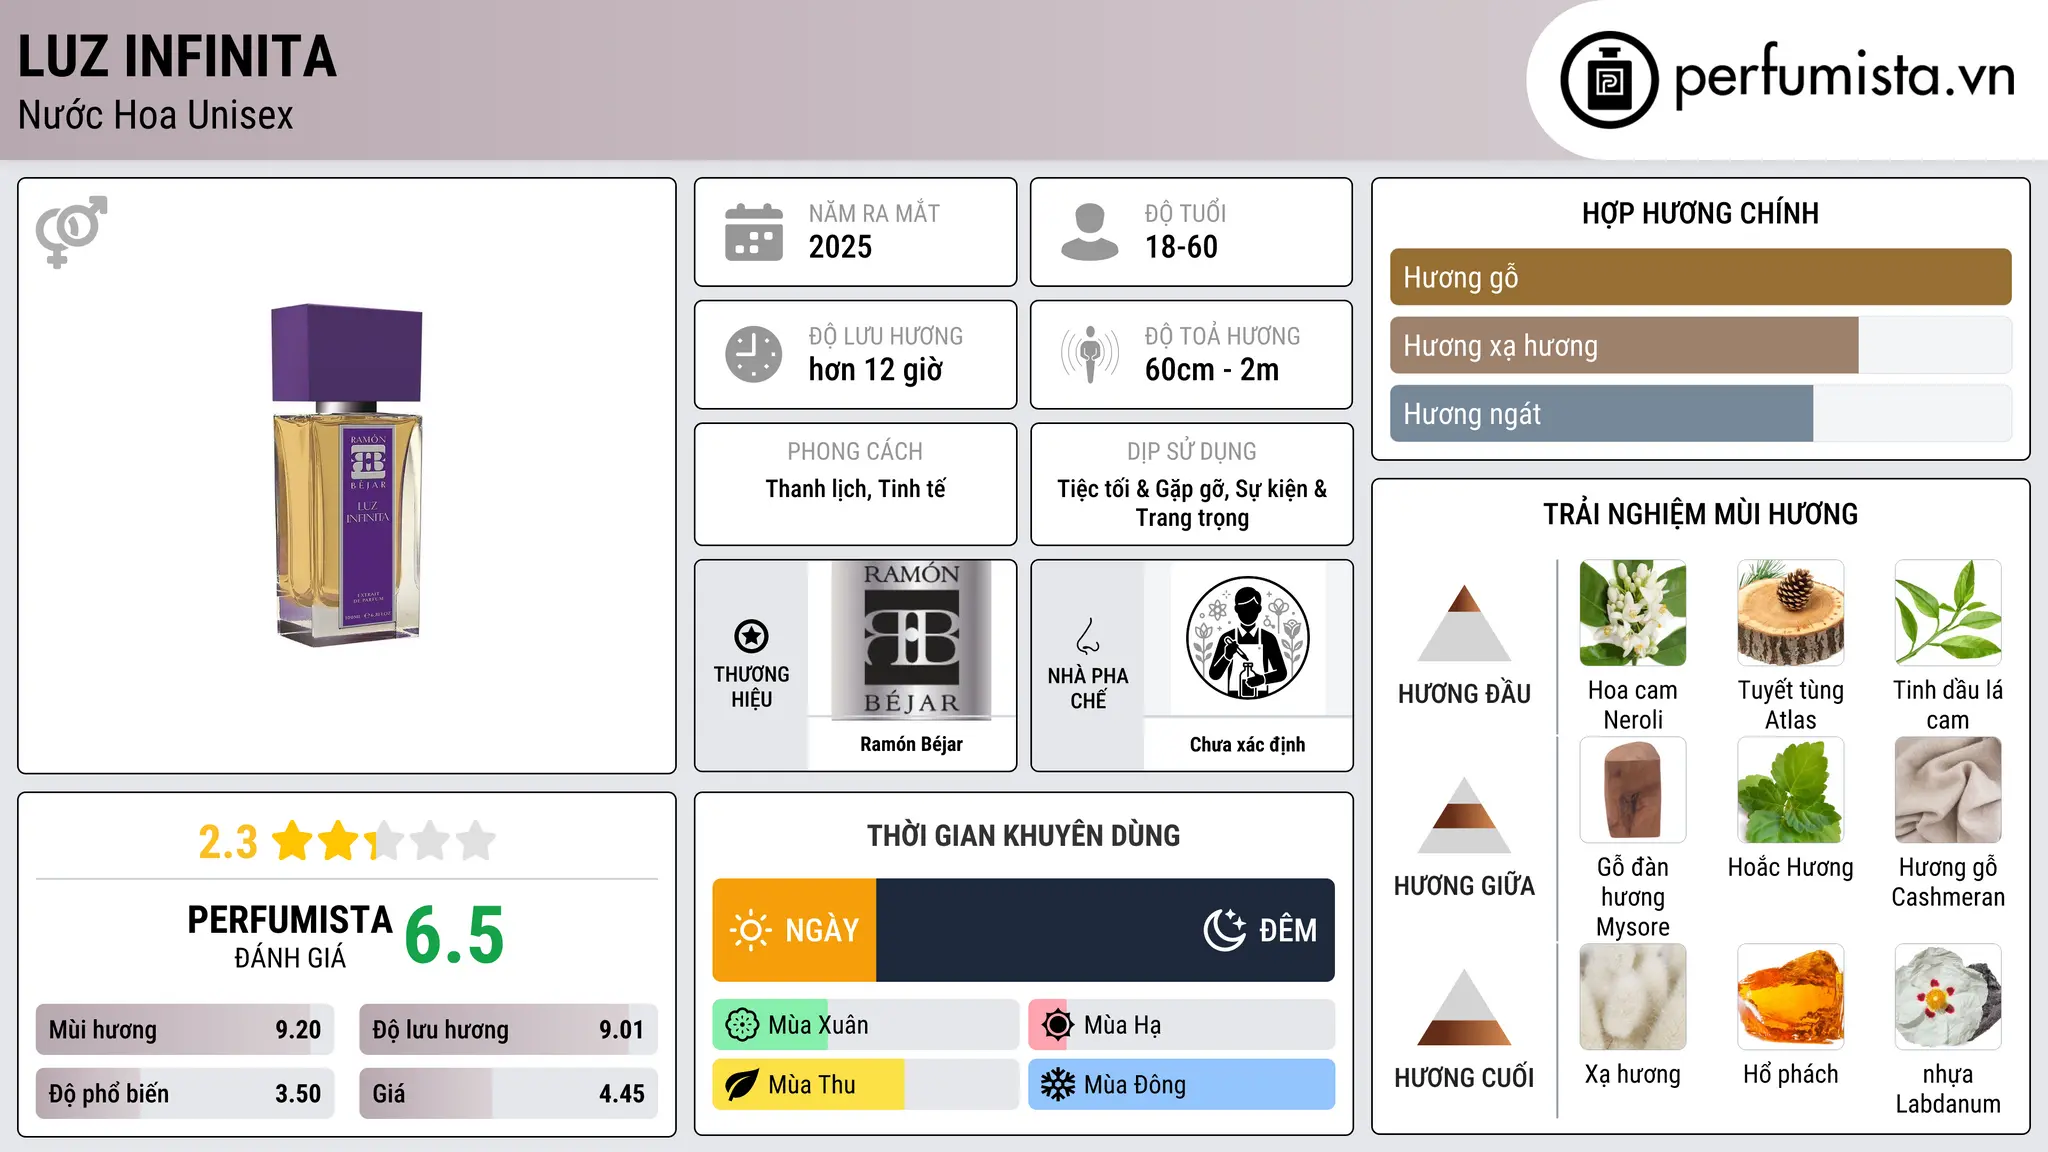Click the release year 2025
Image resolution: width=2048 pixels, height=1152 pixels.
(840, 247)
